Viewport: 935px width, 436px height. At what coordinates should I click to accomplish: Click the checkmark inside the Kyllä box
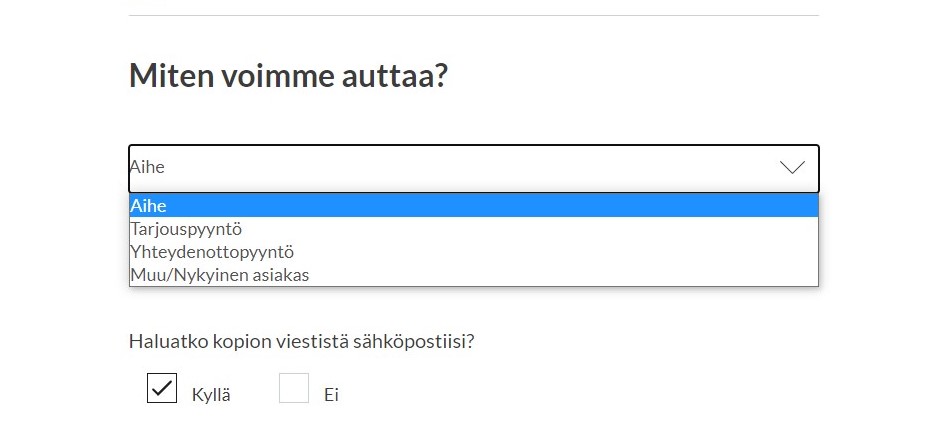(x=162, y=388)
